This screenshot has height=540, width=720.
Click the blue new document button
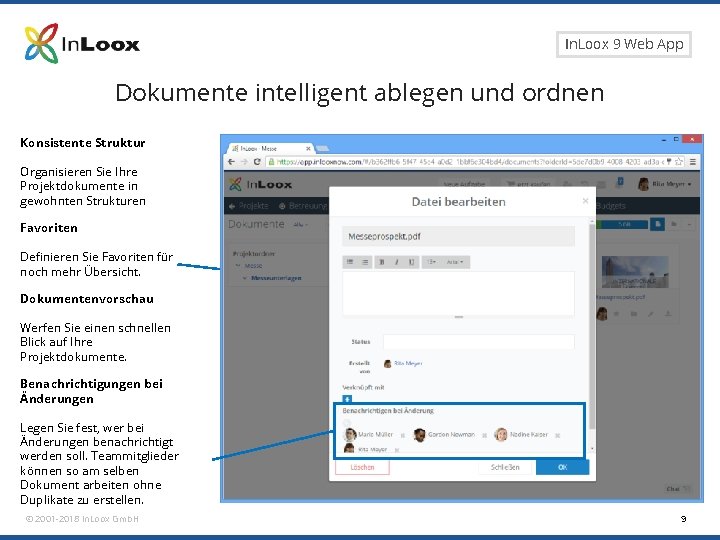(x=658, y=224)
